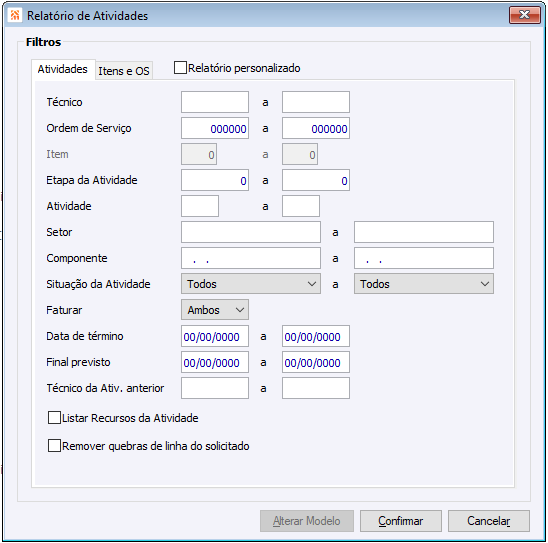Focus the second Técnico input field
The height and width of the screenshot is (543, 548).
pos(316,102)
